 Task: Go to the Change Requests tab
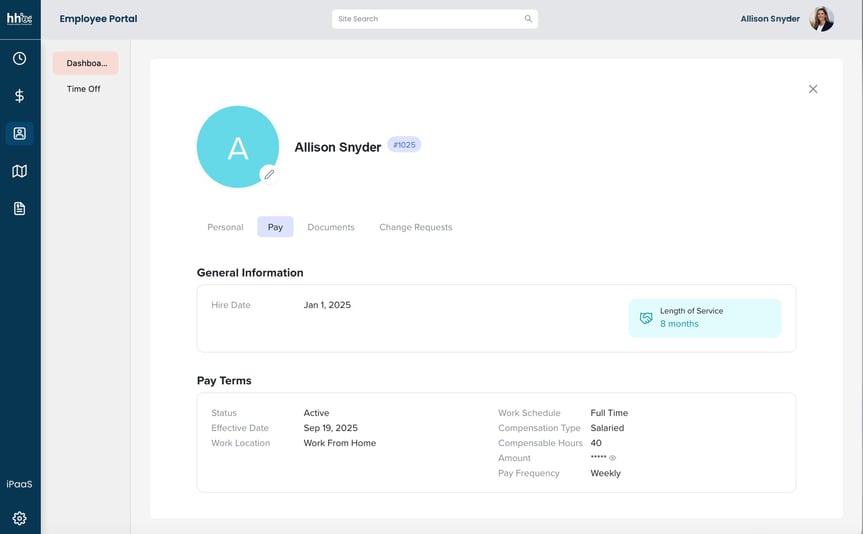coord(415,227)
